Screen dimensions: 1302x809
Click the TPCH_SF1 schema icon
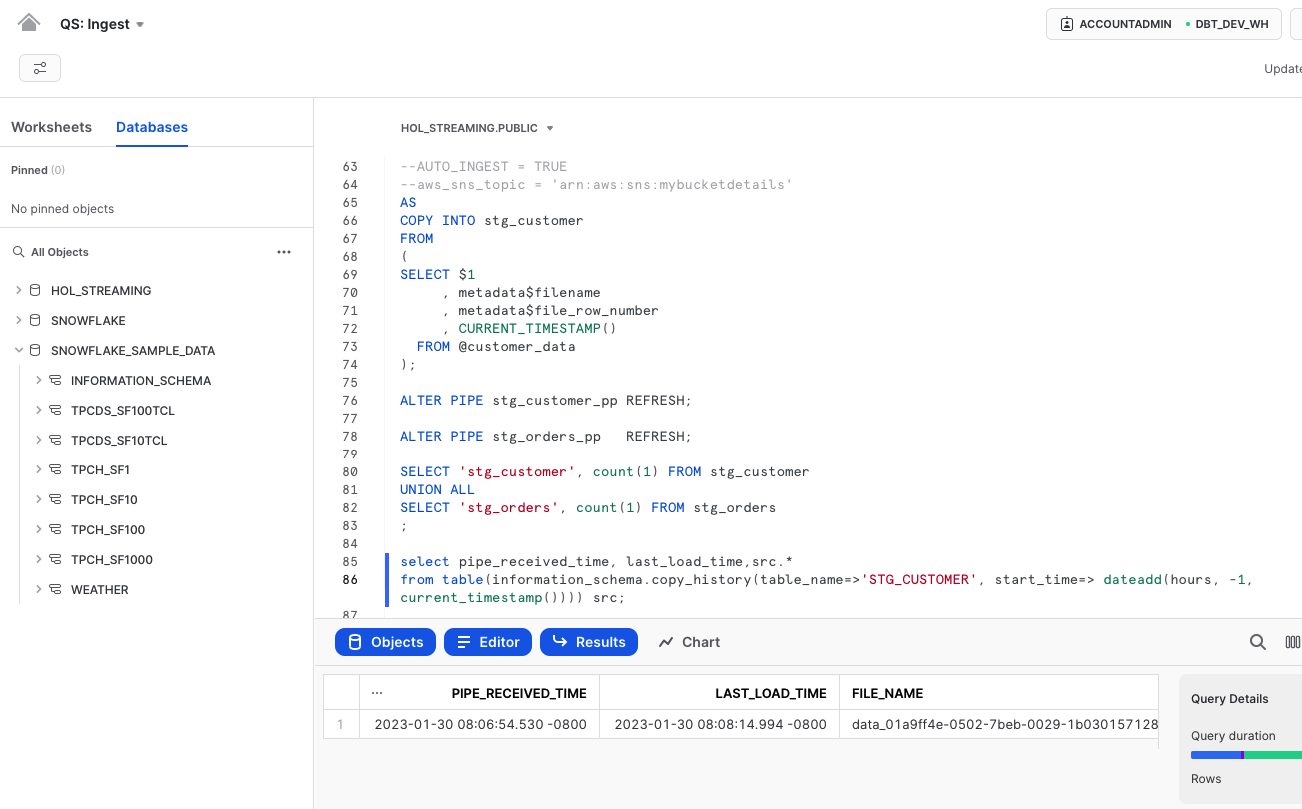pyautogui.click(x=55, y=470)
